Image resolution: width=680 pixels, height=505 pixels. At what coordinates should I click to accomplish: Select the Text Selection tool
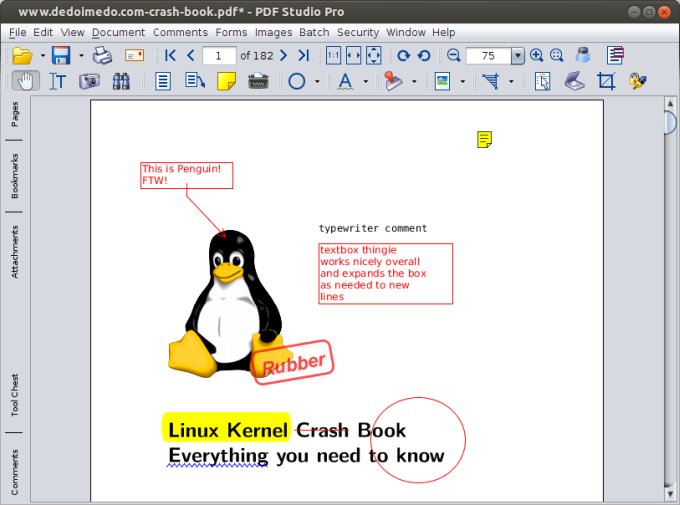pos(57,81)
